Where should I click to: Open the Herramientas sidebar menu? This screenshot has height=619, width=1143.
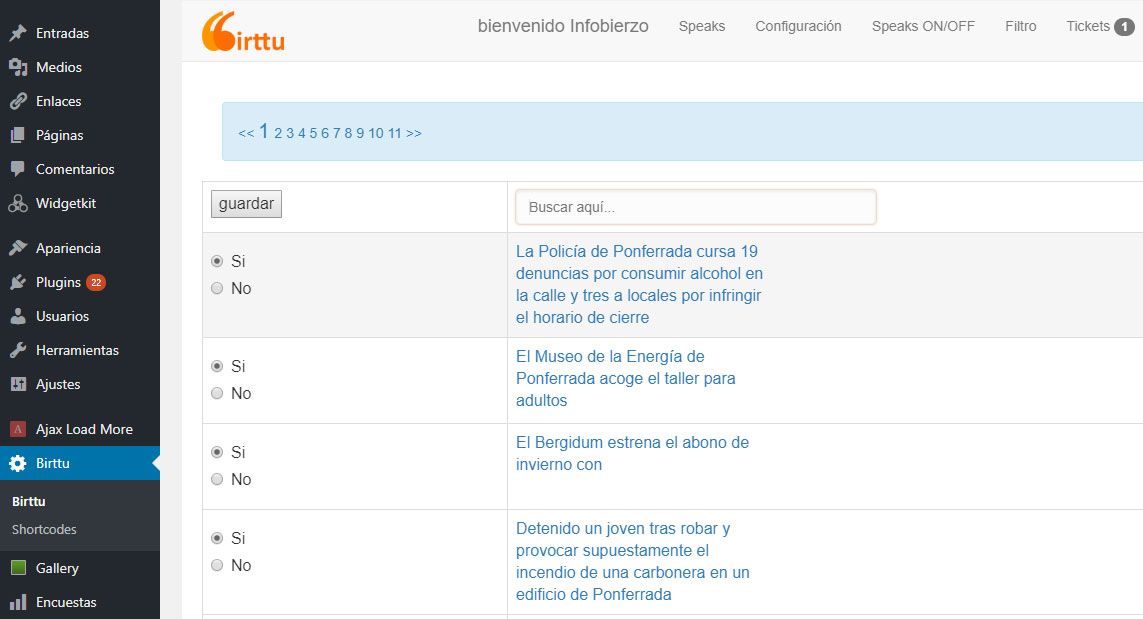pyautogui.click(x=79, y=350)
